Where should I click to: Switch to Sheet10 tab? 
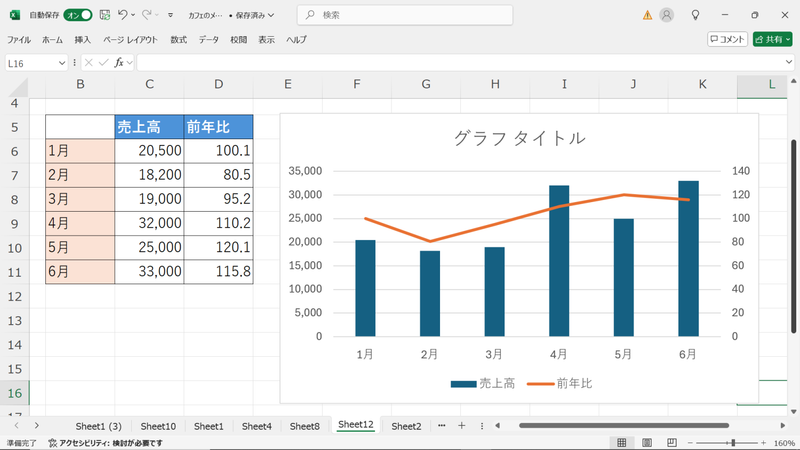tap(158, 426)
